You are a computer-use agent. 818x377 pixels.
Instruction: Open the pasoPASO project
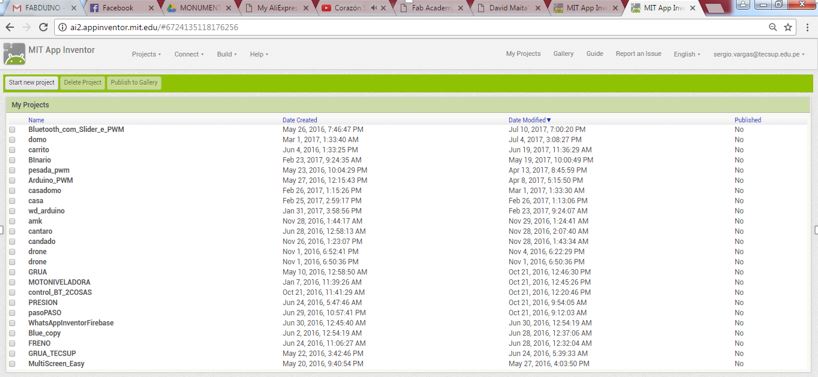tap(45, 313)
